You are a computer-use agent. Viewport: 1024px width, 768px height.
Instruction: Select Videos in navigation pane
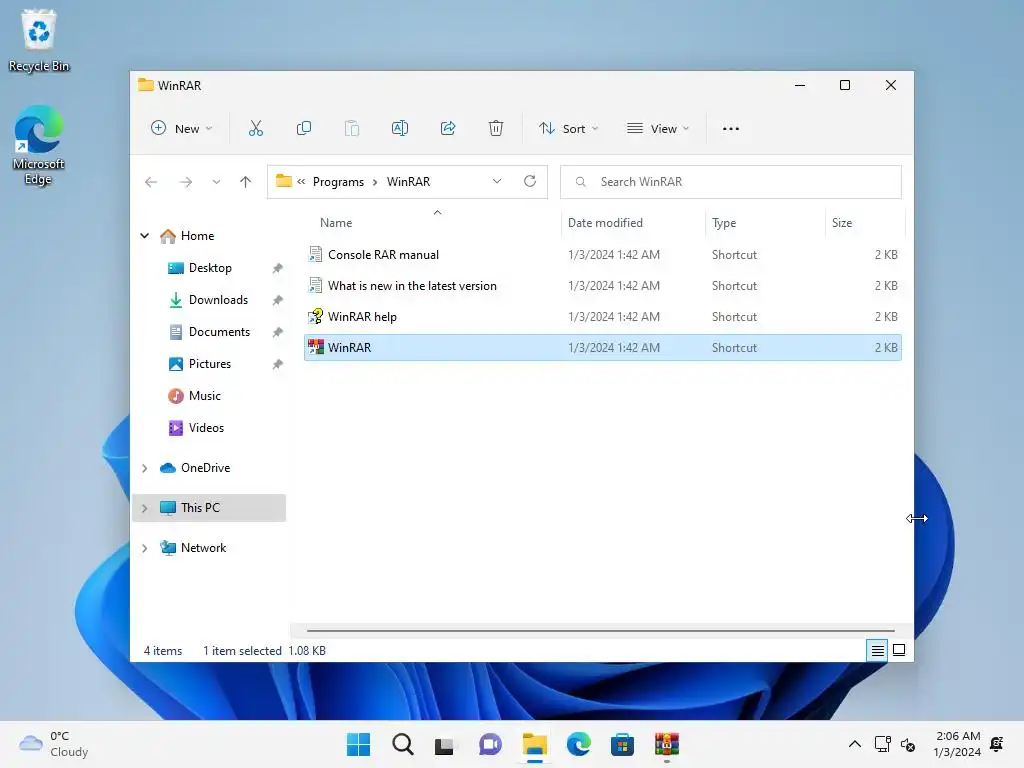pyautogui.click(x=206, y=428)
